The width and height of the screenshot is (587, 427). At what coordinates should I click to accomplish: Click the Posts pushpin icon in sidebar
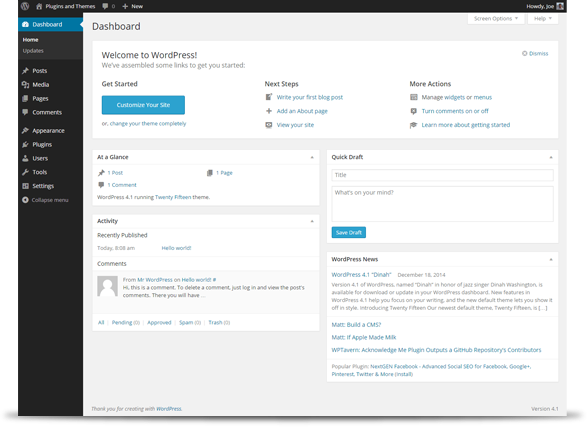[25, 71]
